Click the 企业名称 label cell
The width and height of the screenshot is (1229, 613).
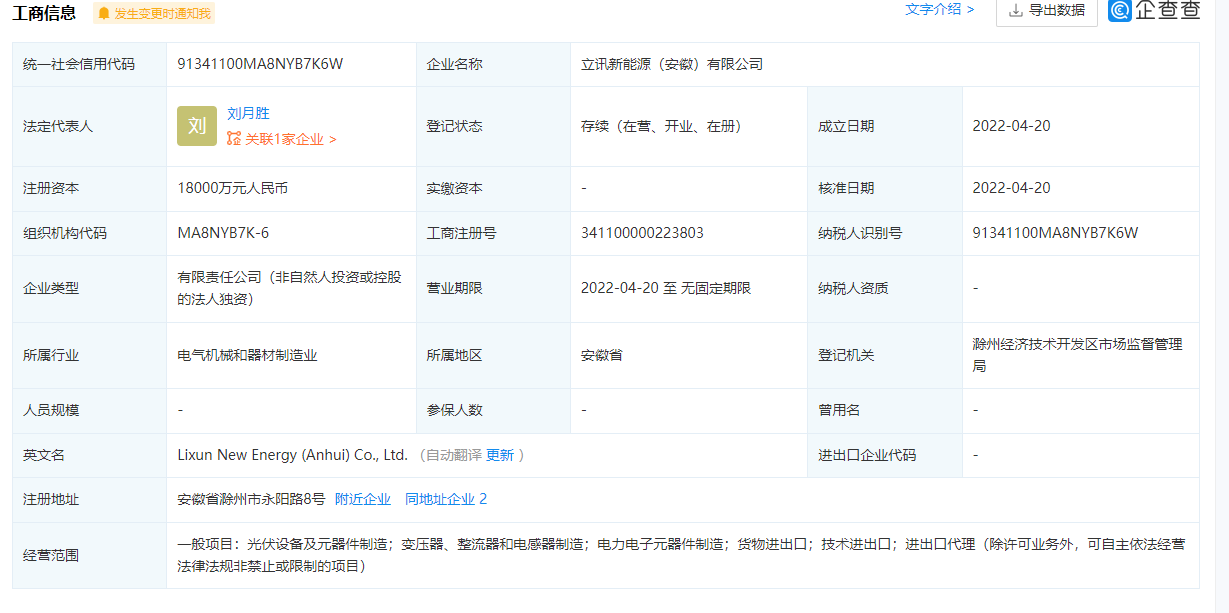pyautogui.click(x=493, y=64)
